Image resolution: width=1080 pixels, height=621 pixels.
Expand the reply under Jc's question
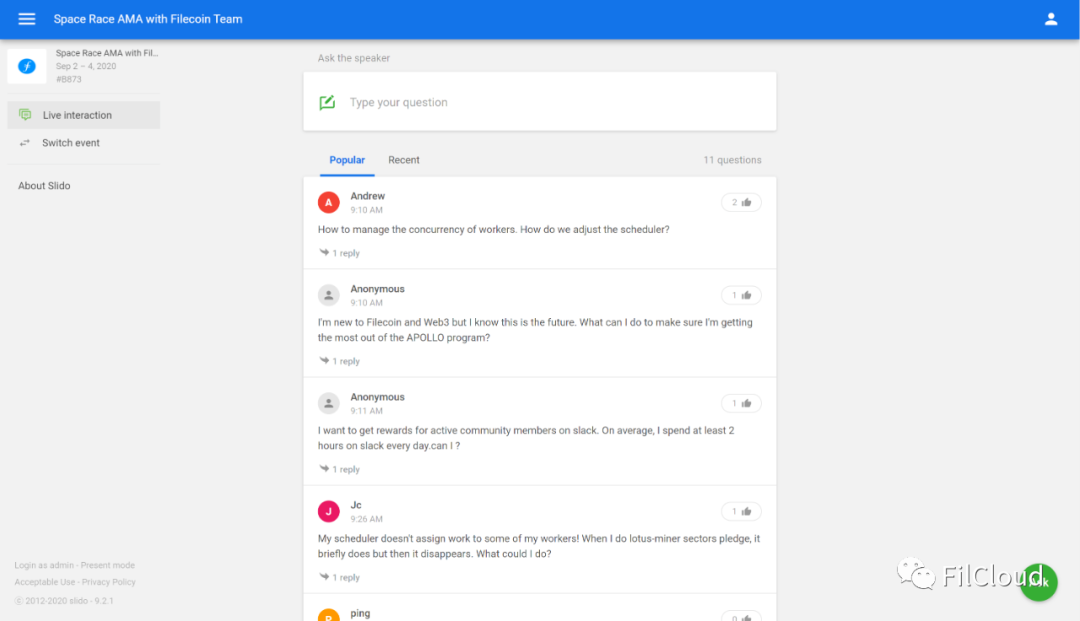[x=340, y=577]
